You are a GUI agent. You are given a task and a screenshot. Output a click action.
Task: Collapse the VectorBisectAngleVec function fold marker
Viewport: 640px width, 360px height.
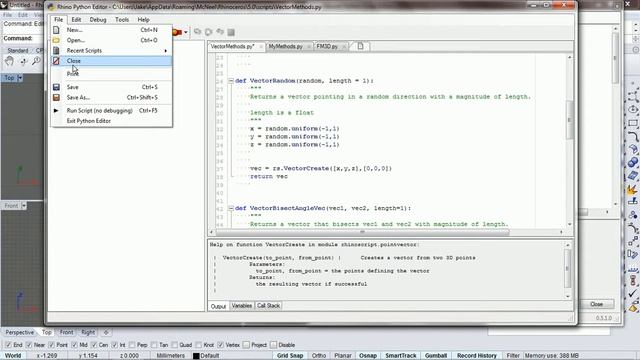231,208
